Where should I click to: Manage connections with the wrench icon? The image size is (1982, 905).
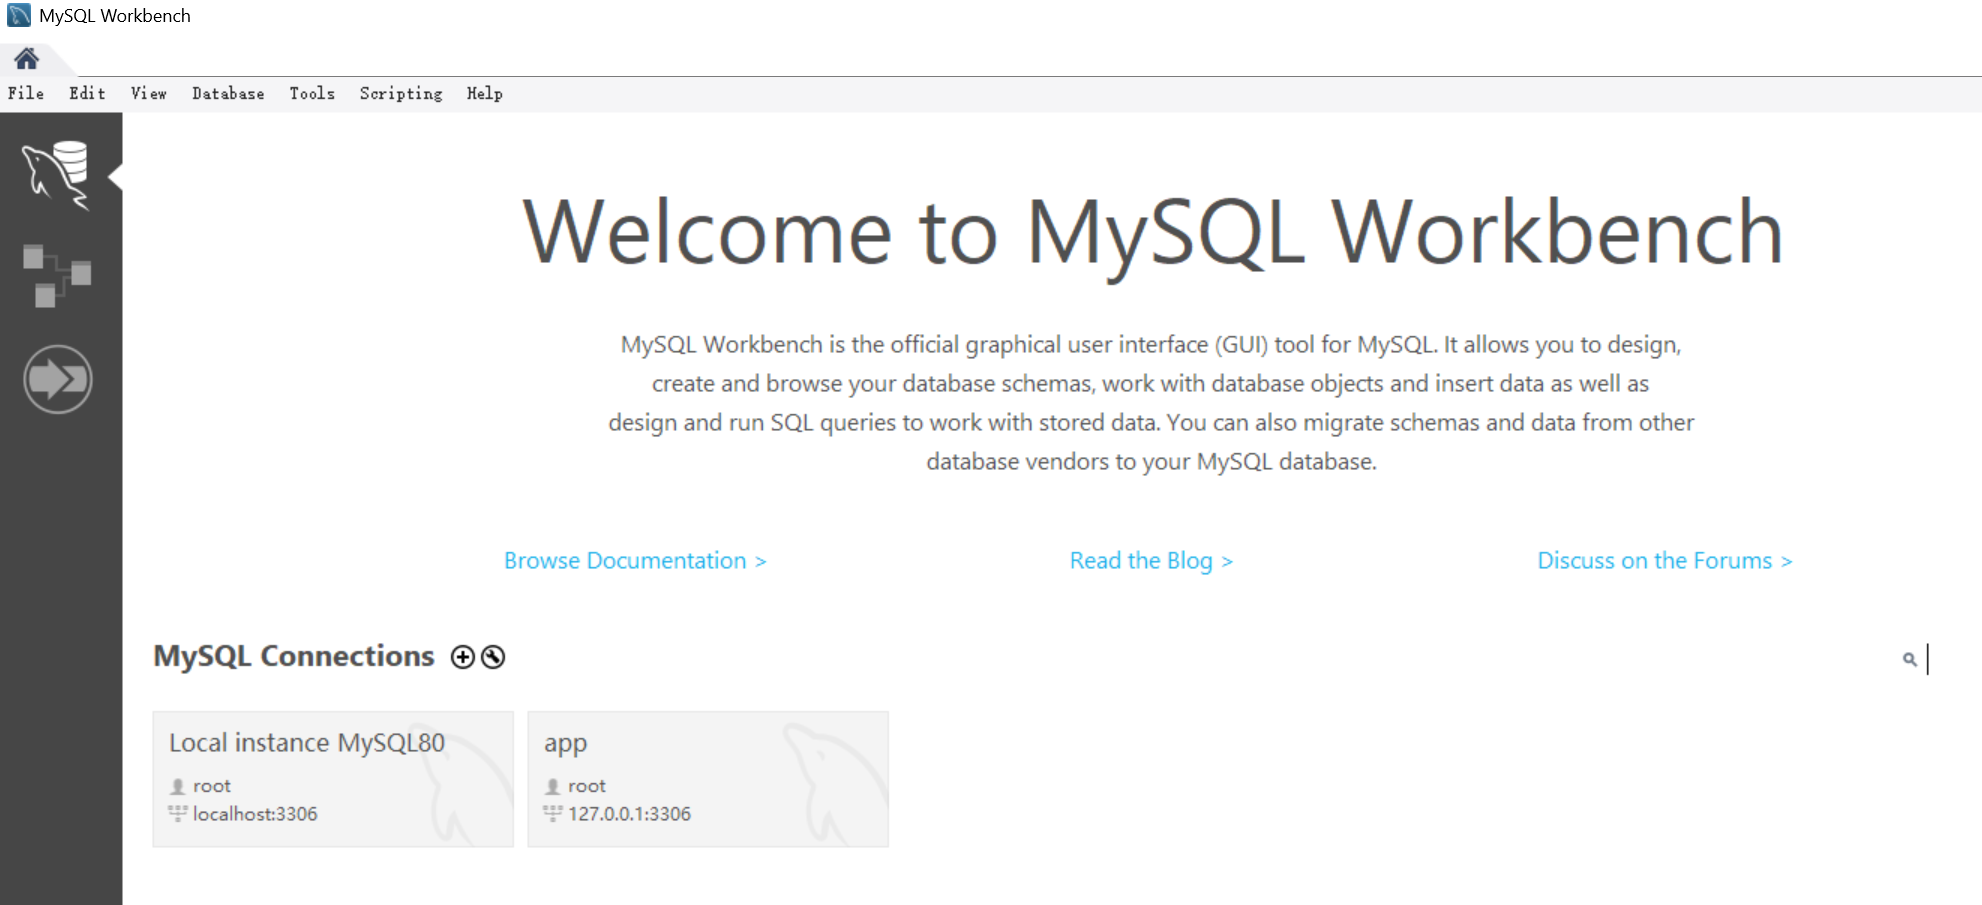pyautogui.click(x=493, y=657)
